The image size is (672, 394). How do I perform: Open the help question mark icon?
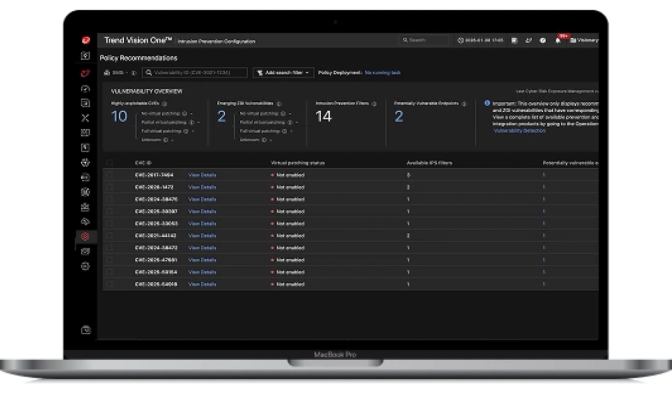pos(543,40)
